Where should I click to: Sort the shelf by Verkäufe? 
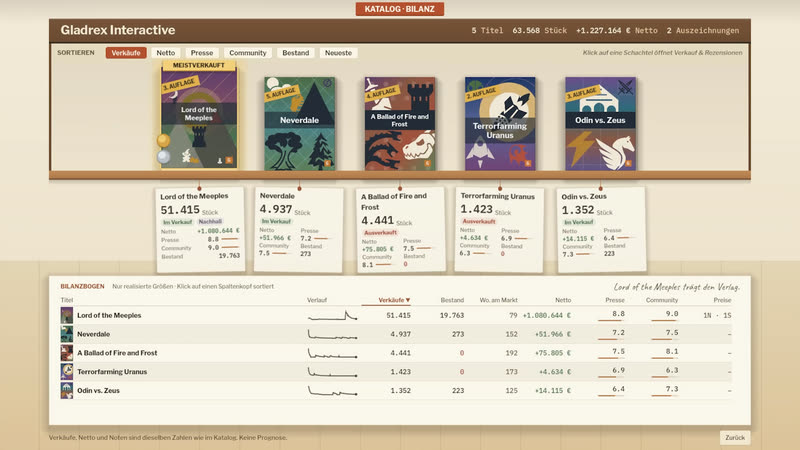[126, 53]
